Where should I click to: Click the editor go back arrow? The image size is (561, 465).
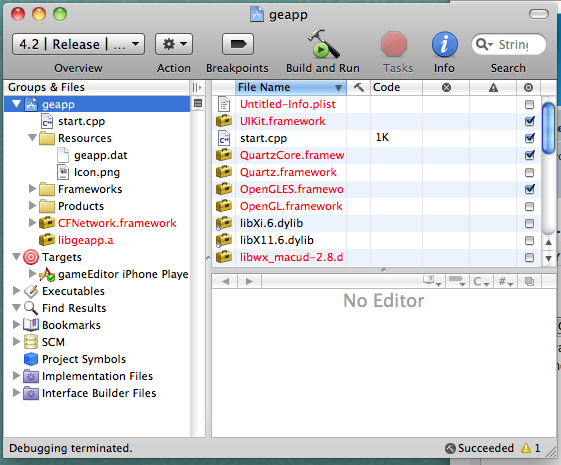coord(225,282)
